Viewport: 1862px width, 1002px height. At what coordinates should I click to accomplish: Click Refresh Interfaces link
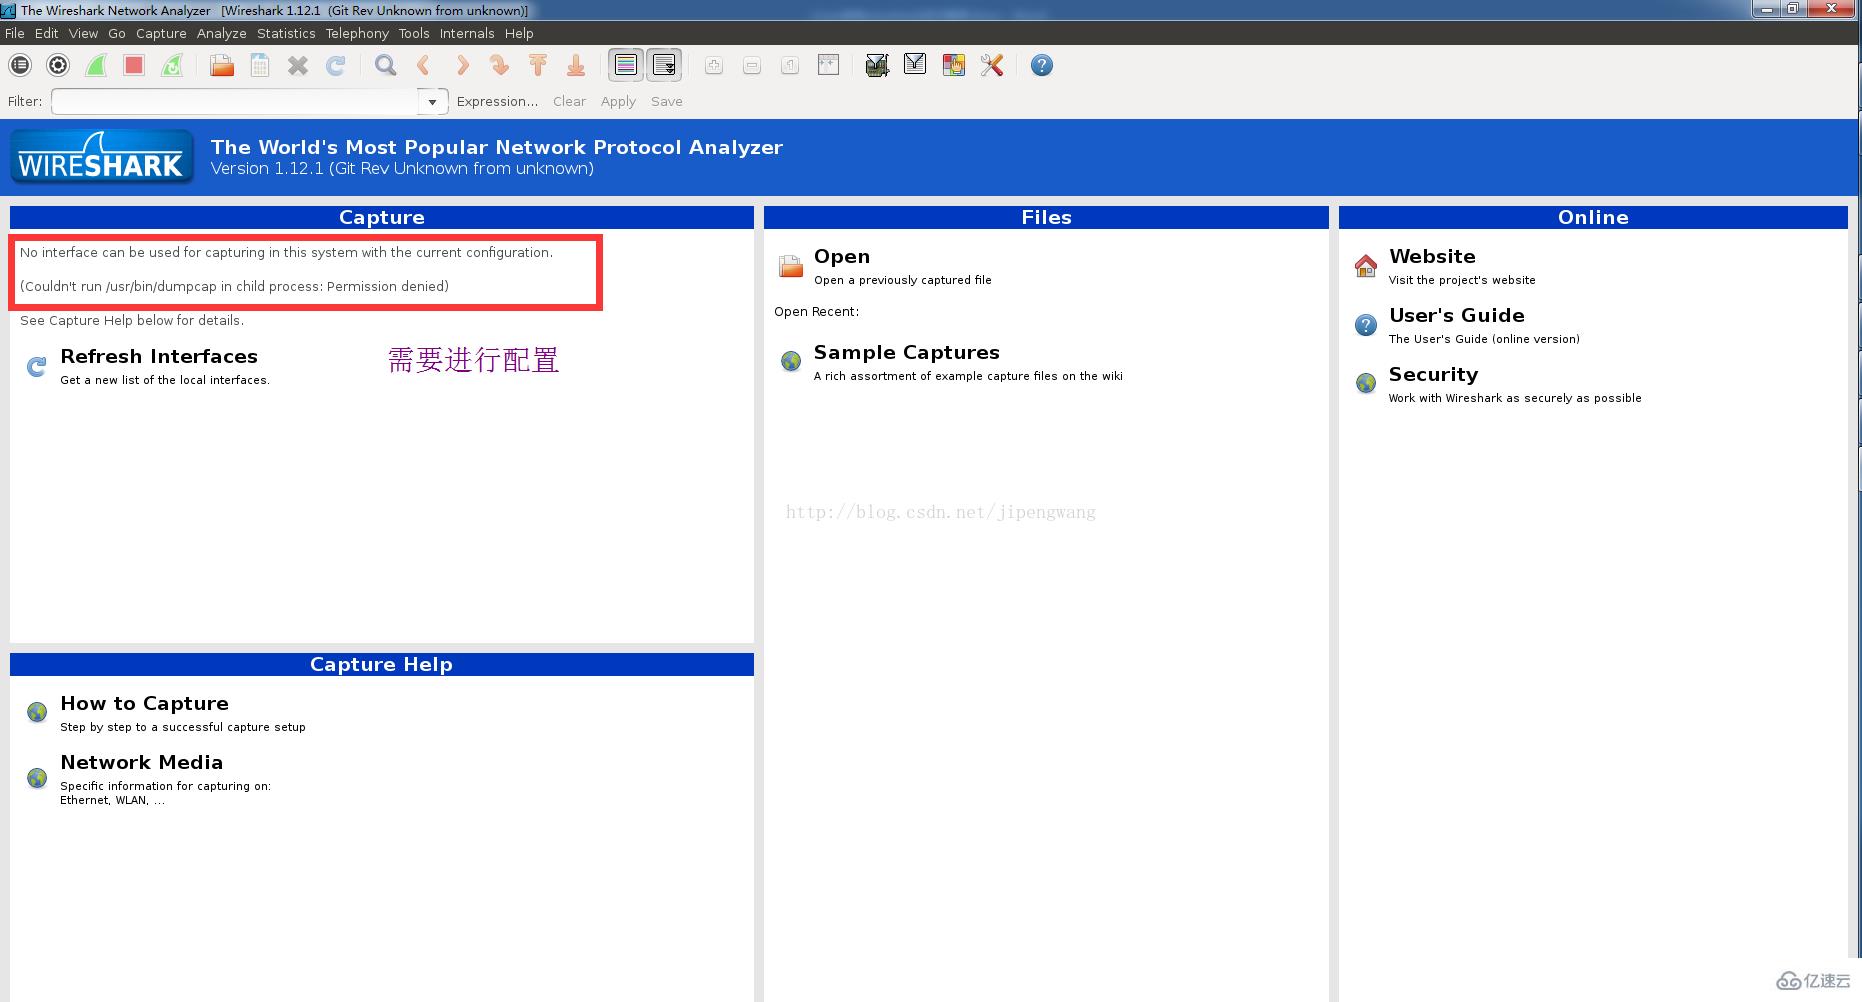[159, 357]
